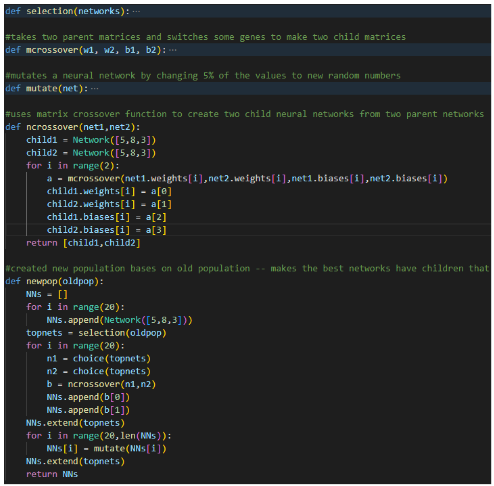Click 'child1 = Network([5,8,3])' line
The image size is (494, 486).
pos(91,140)
